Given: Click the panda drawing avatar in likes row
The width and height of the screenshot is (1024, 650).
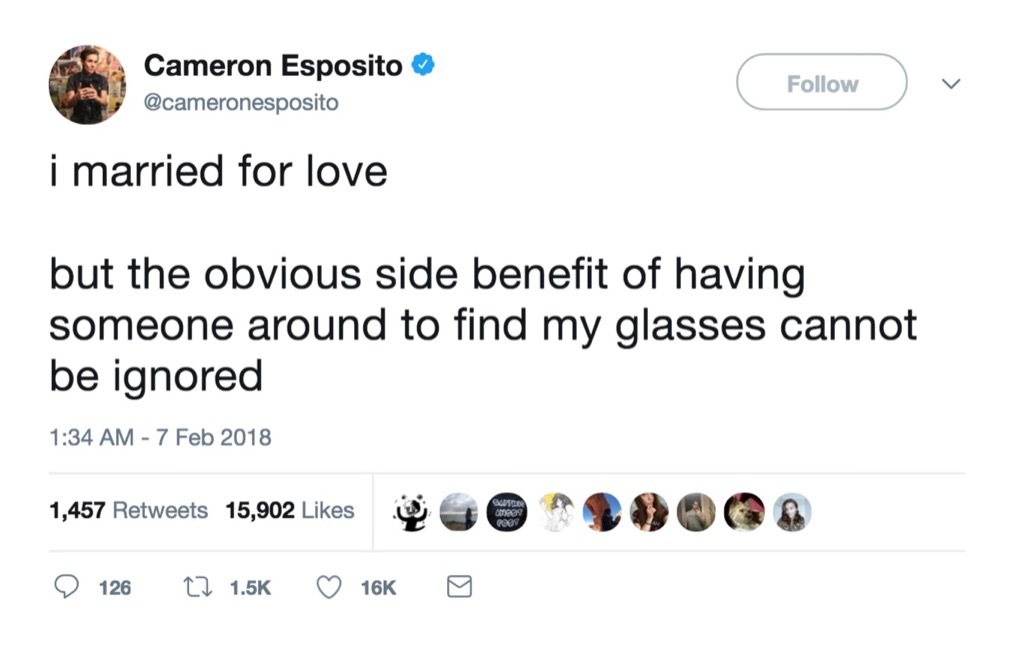Looking at the screenshot, I should click(410, 511).
